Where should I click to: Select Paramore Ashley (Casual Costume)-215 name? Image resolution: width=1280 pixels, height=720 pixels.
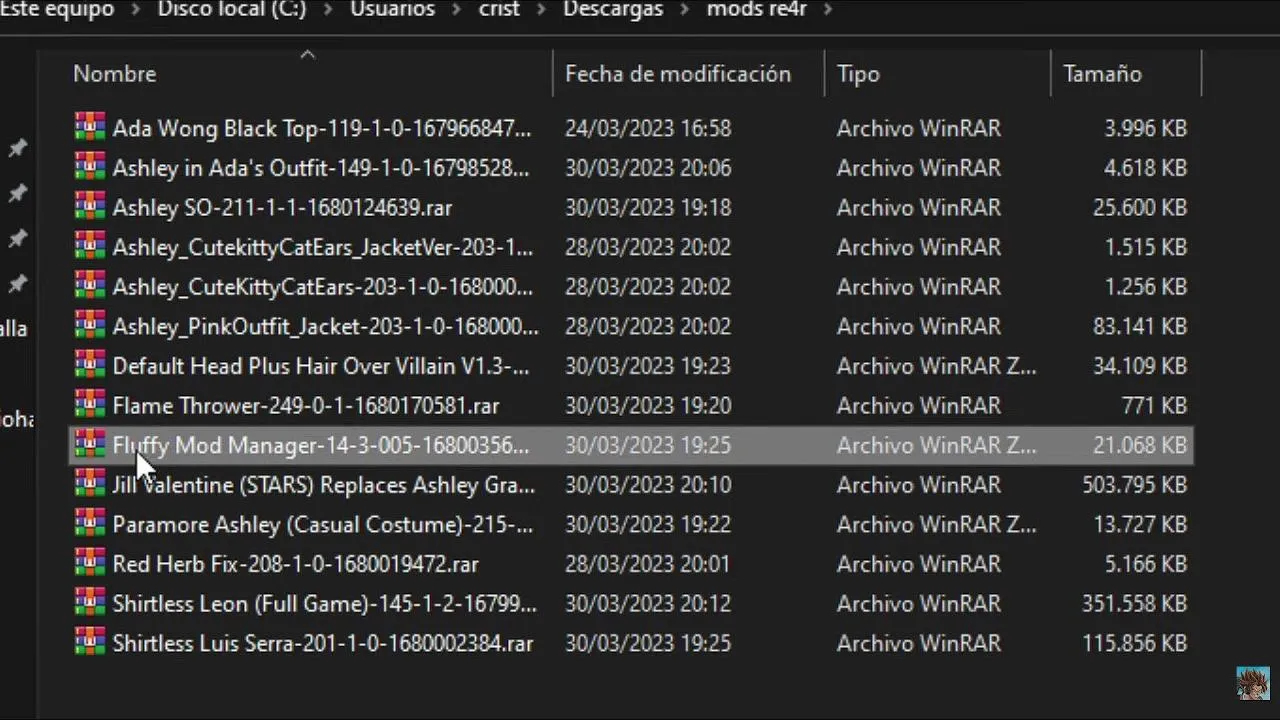coord(323,525)
